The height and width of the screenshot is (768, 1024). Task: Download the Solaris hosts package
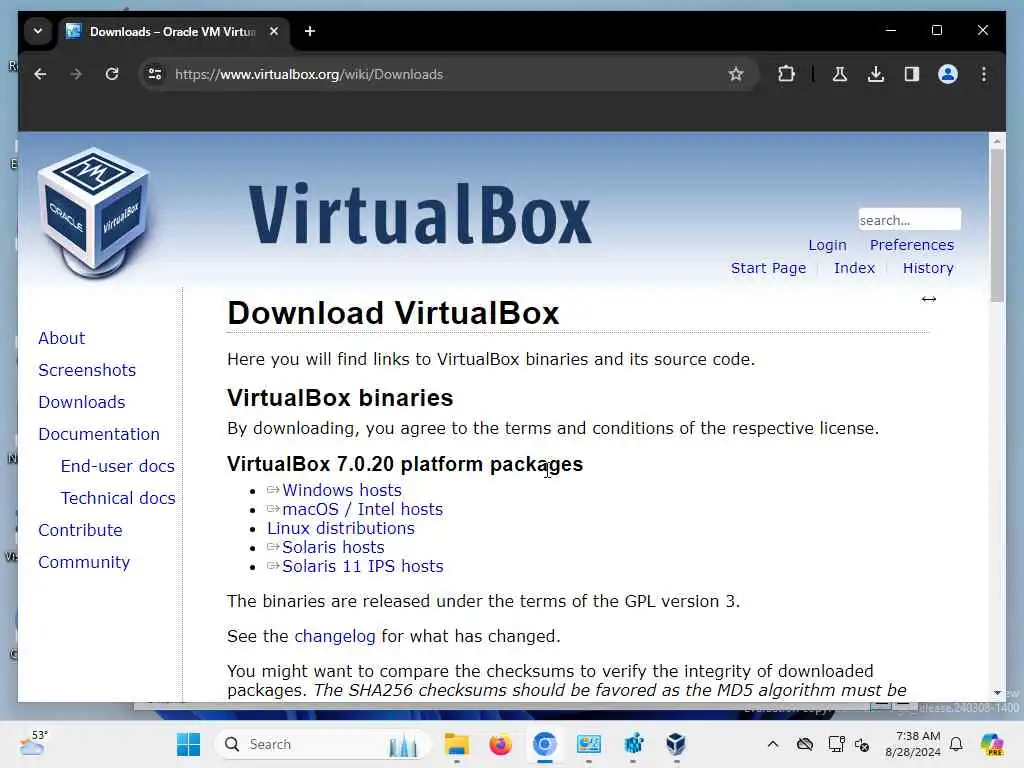pos(333,547)
